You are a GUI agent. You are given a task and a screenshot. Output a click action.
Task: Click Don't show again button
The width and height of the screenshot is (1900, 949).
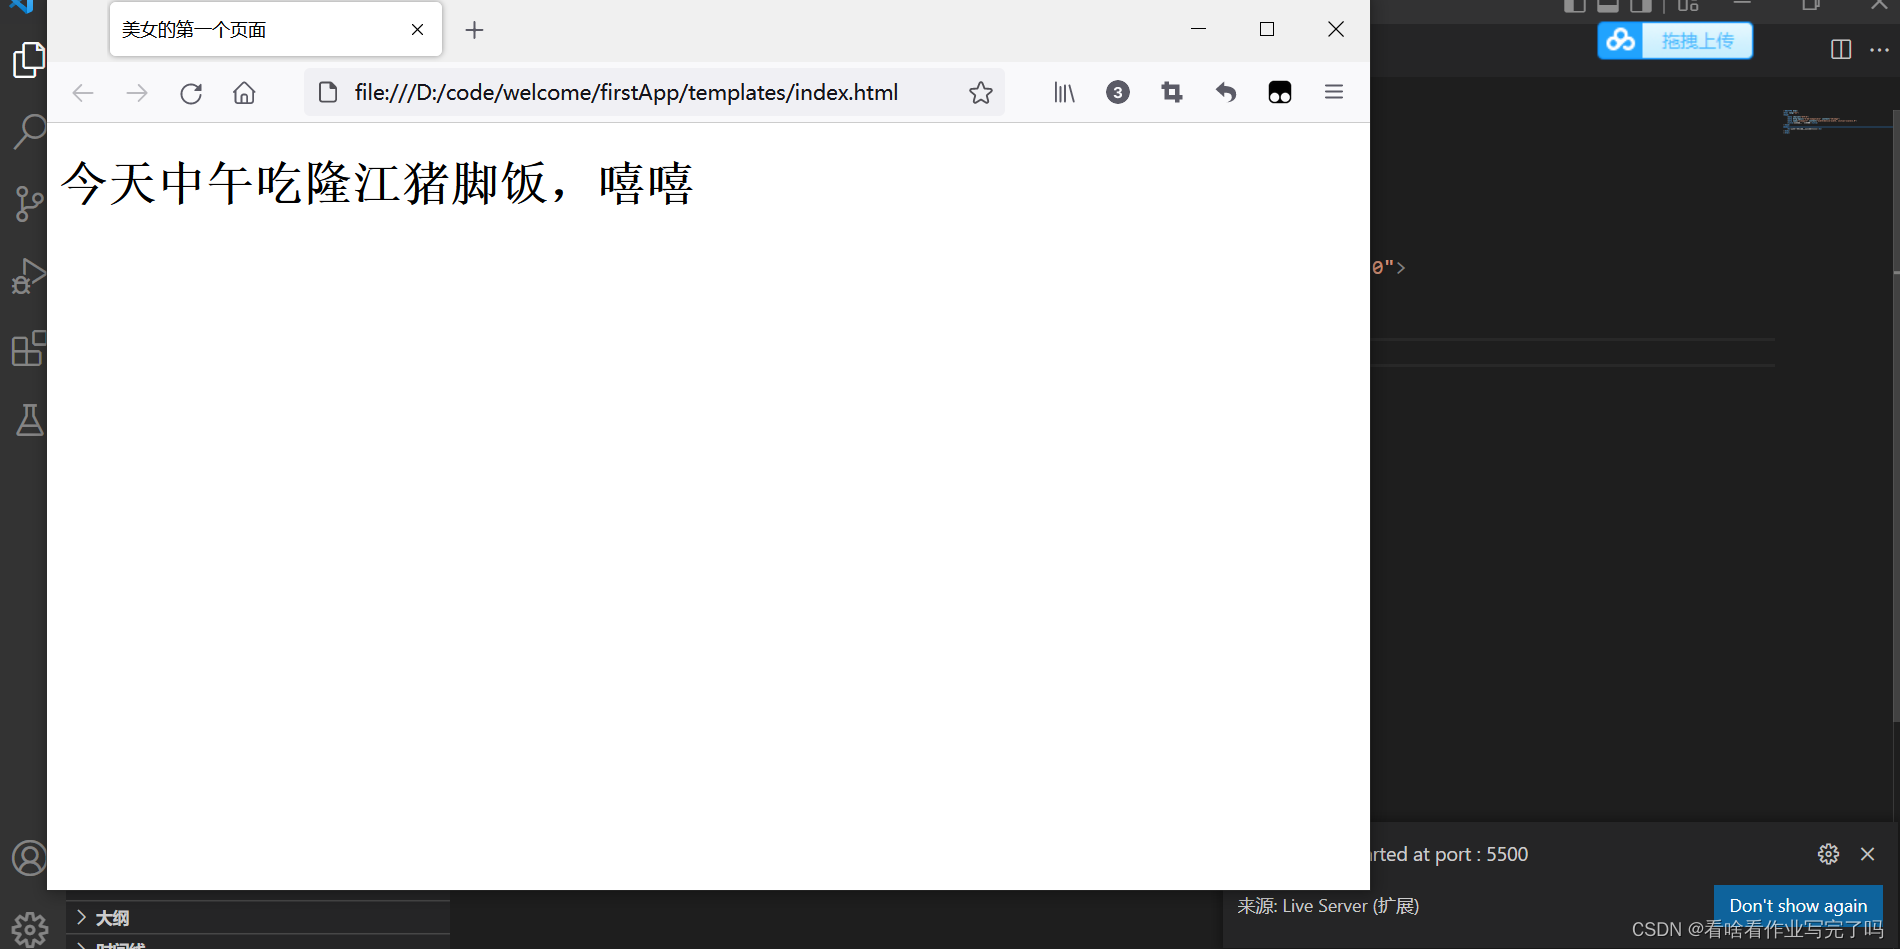coord(1798,905)
